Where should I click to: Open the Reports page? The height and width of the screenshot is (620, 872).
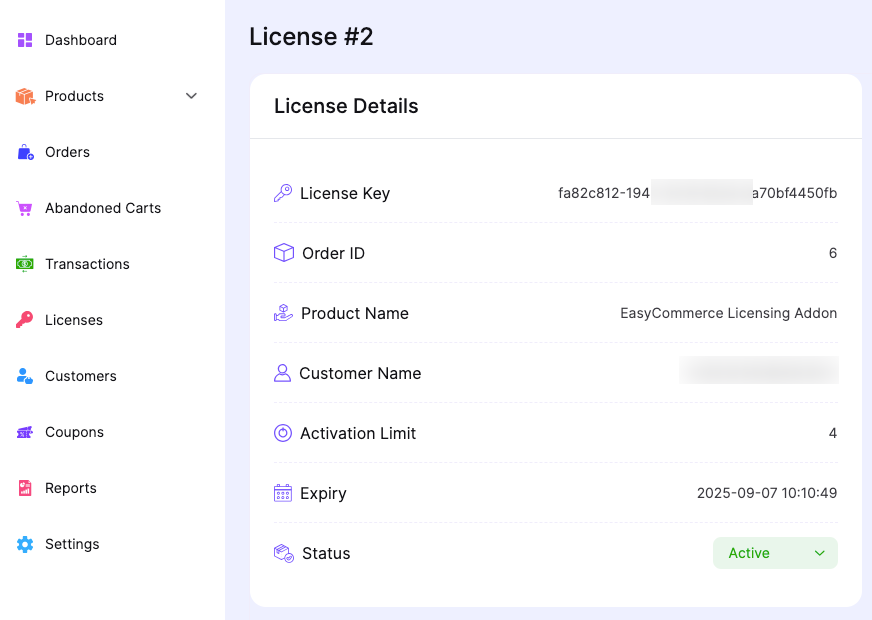point(71,488)
